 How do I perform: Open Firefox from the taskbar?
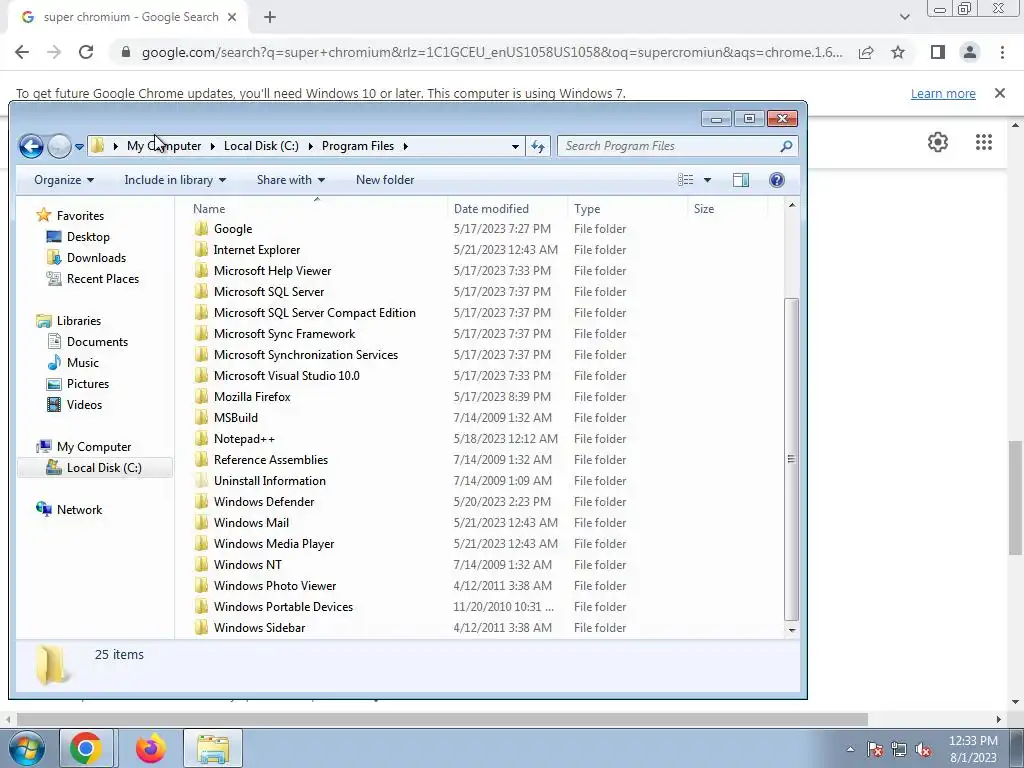tap(150, 748)
